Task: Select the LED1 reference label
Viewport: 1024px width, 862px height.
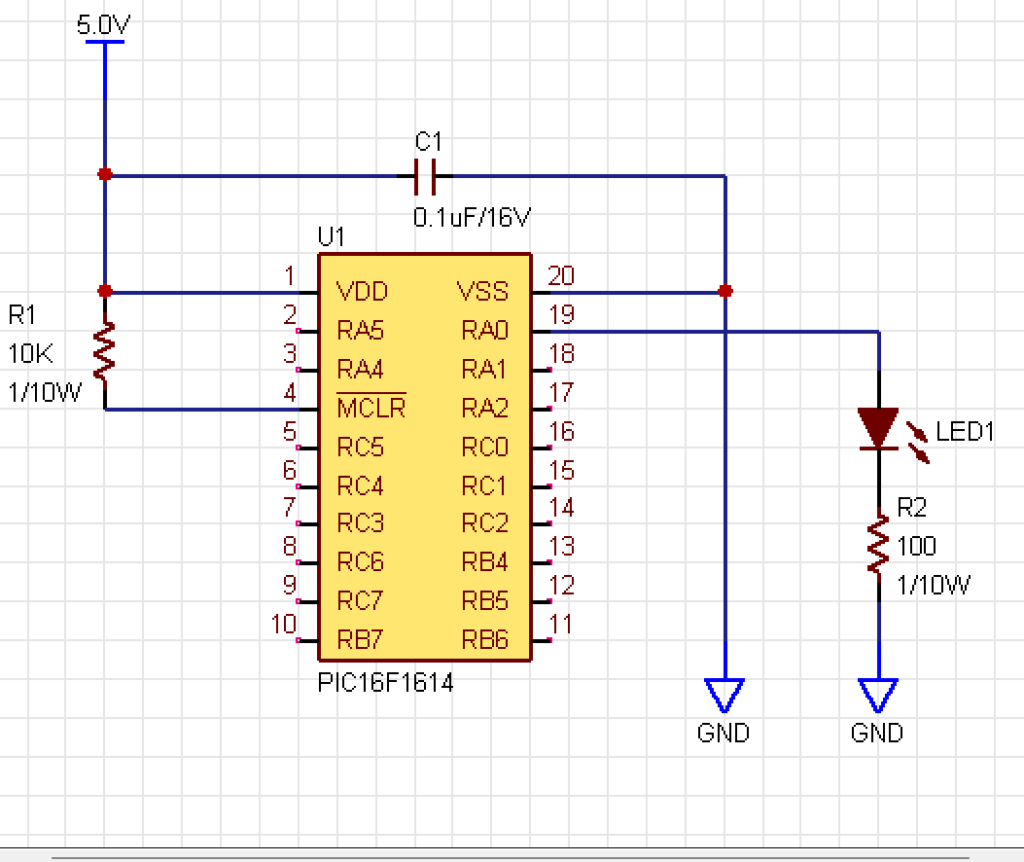Action: pyautogui.click(x=965, y=433)
